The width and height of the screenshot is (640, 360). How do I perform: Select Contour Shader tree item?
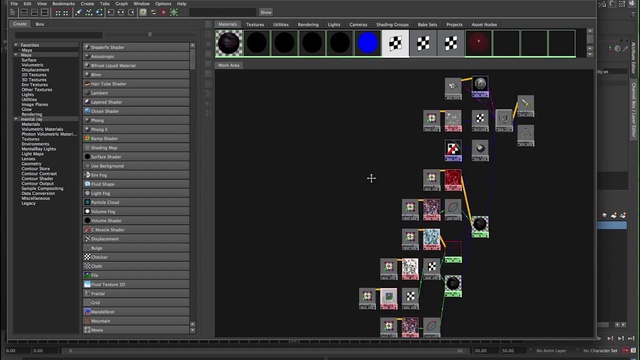click(x=37, y=178)
